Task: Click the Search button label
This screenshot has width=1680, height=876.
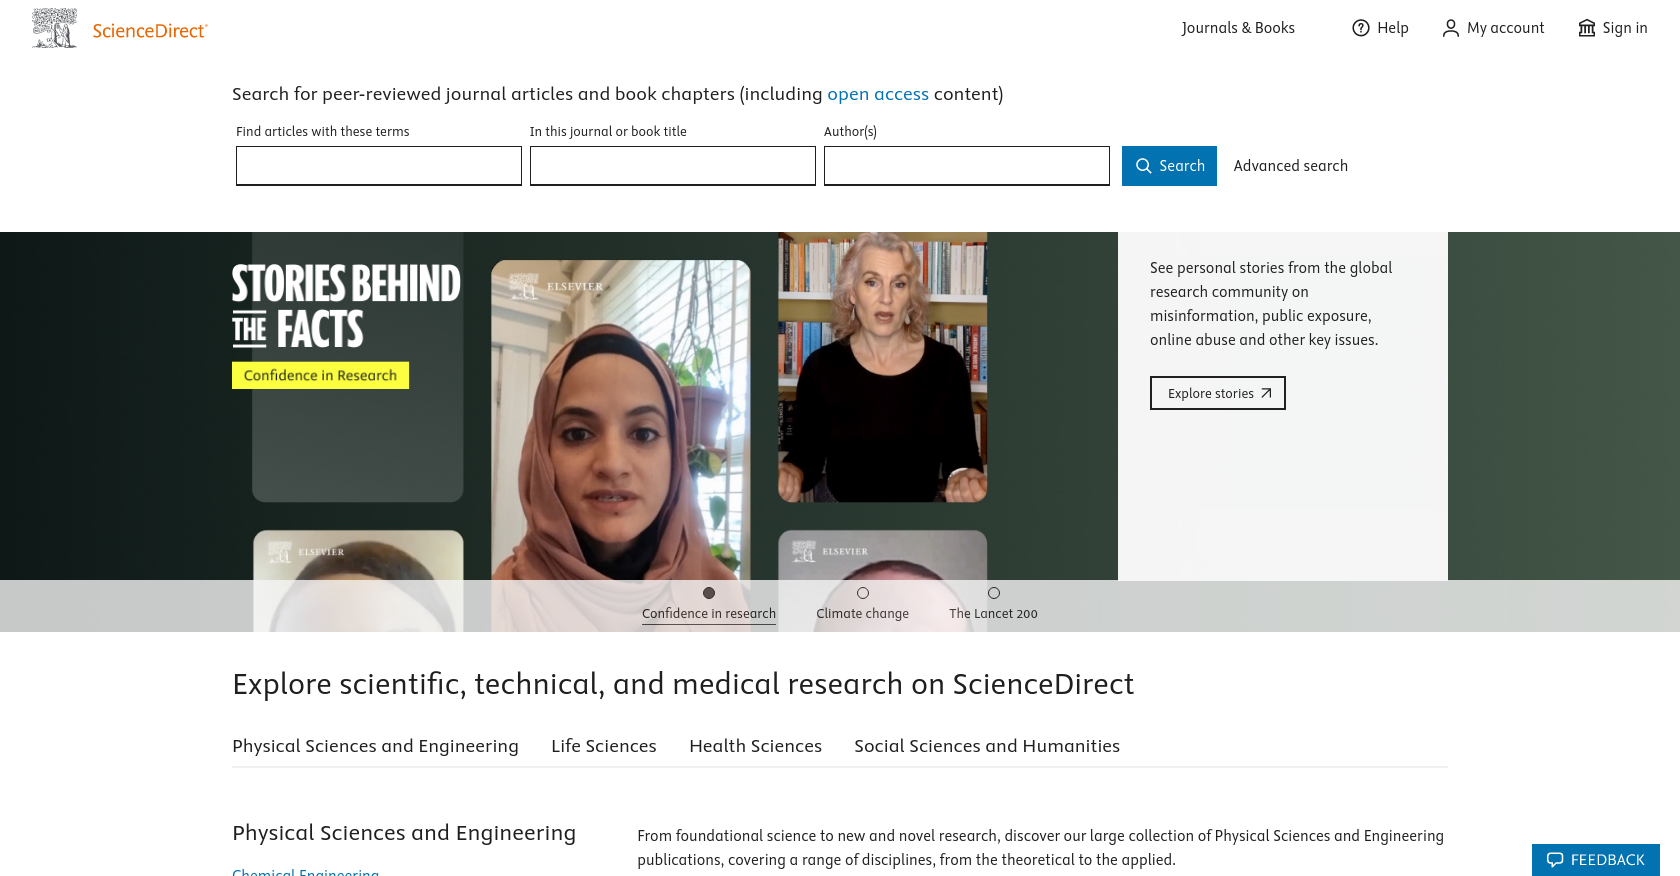Action: point(1182,166)
